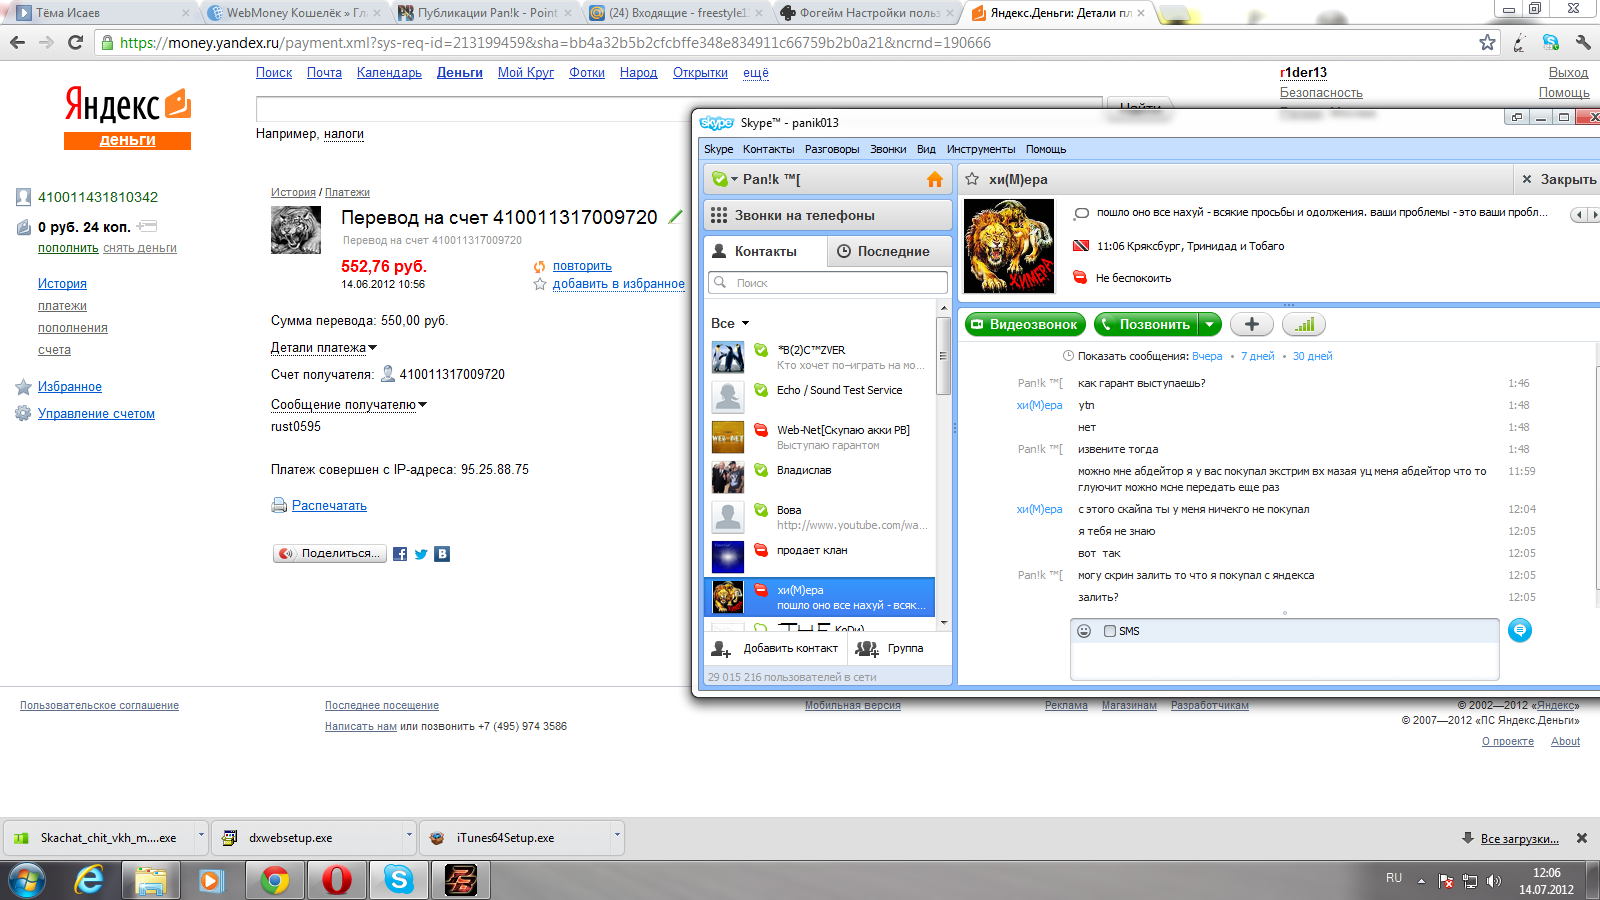Switch to the Последние tab in Skype
Image resolution: width=1600 pixels, height=900 pixels.
889,251
